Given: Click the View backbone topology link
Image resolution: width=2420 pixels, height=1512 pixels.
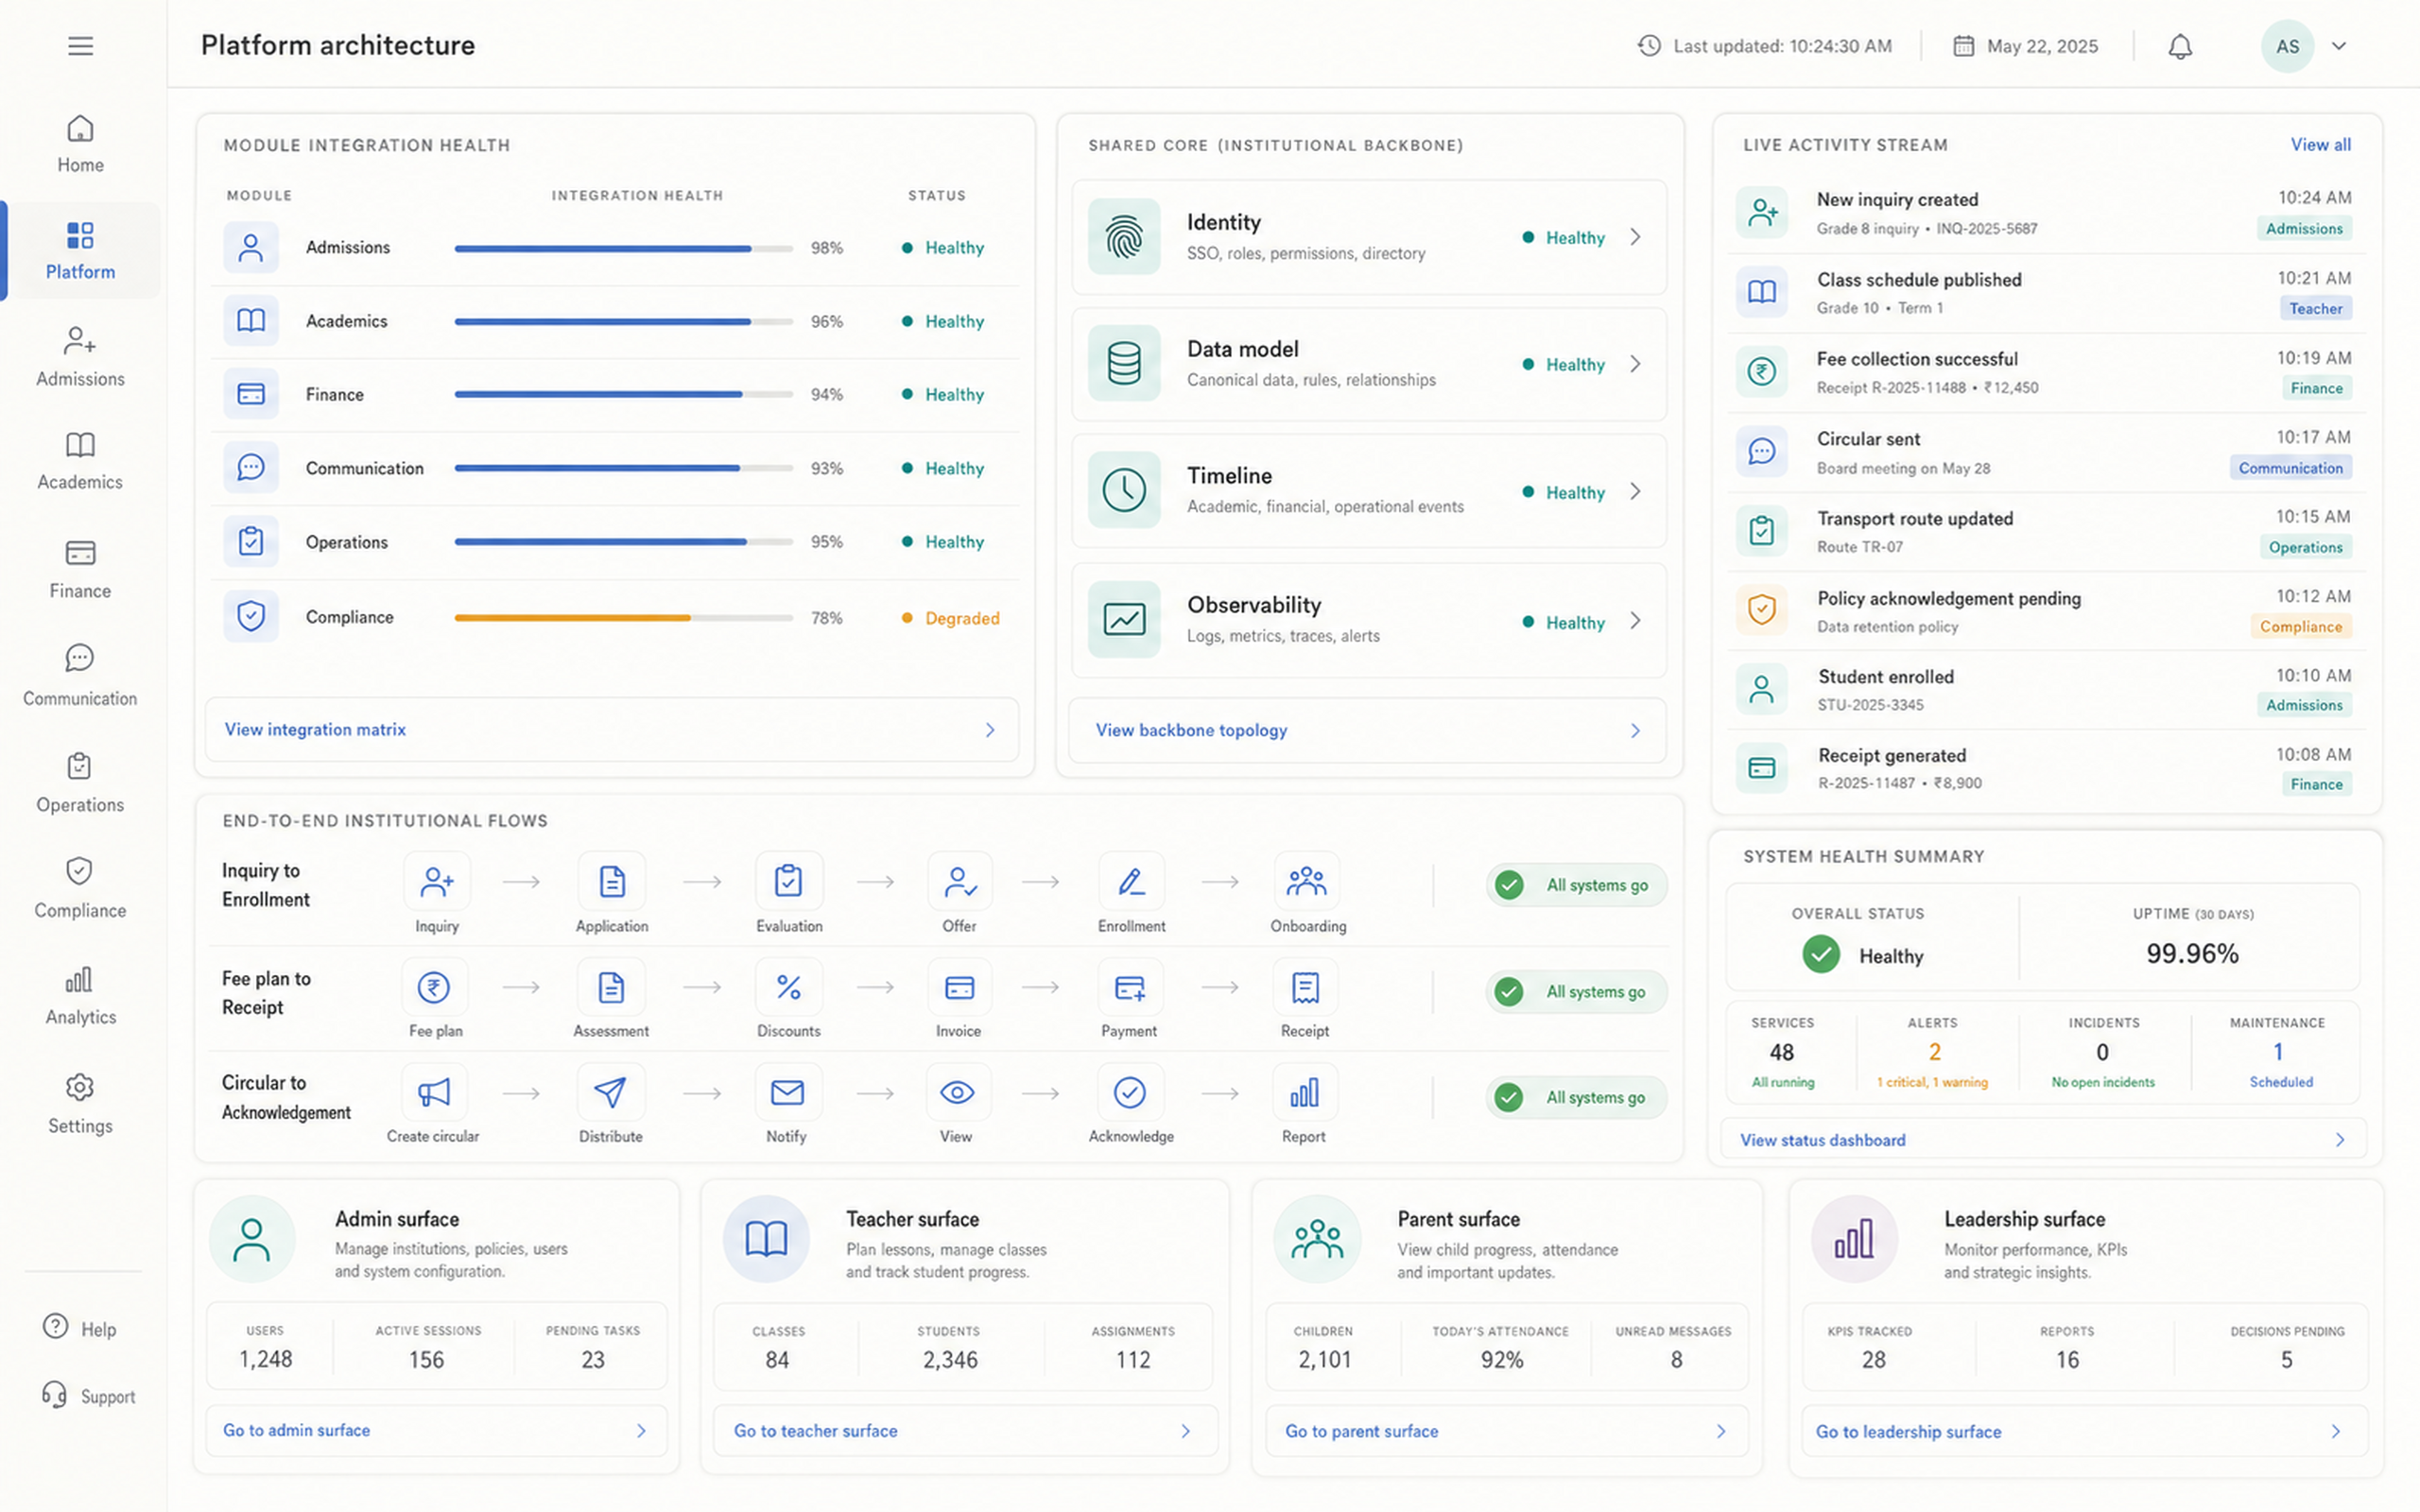Looking at the screenshot, I should click(x=1191, y=731).
